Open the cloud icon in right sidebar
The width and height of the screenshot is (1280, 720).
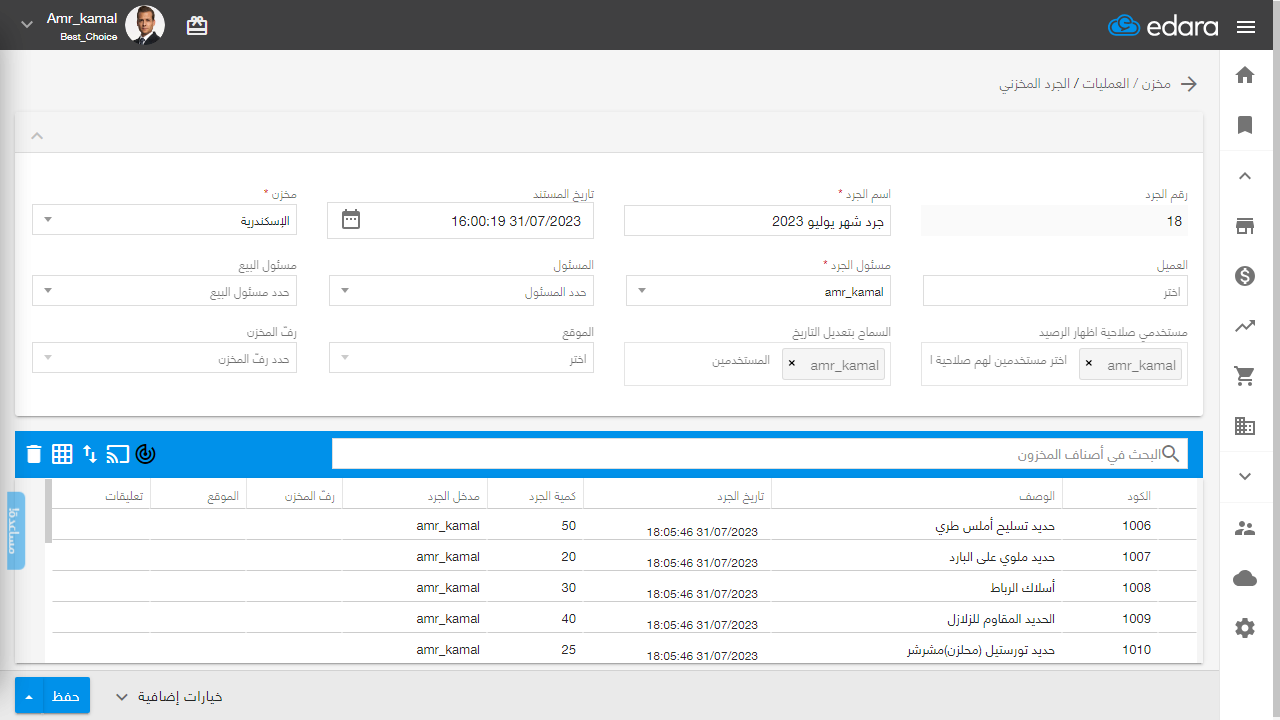click(x=1245, y=578)
